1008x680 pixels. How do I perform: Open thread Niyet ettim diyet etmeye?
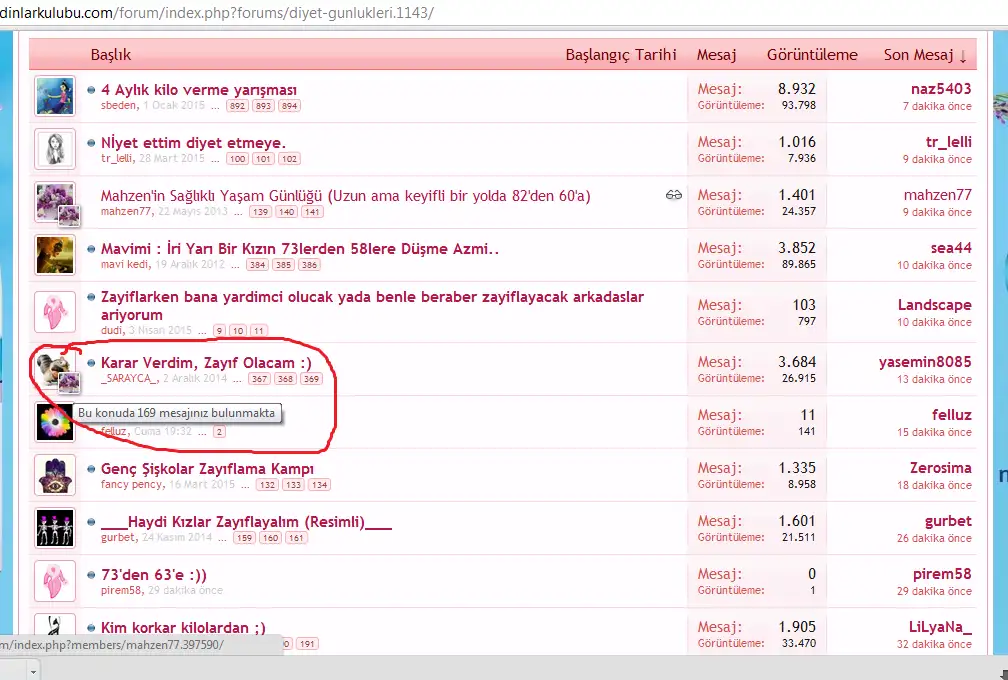pyautogui.click(x=193, y=142)
